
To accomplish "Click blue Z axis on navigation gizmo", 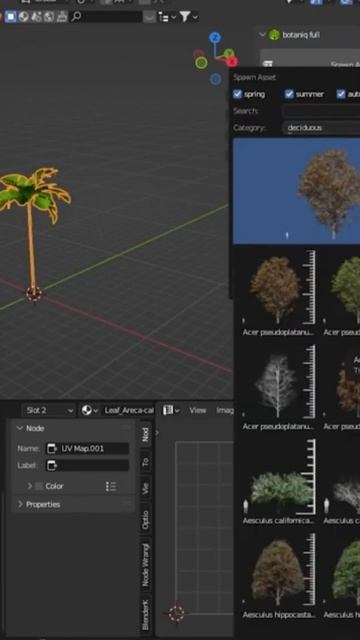I will click(x=215, y=38).
